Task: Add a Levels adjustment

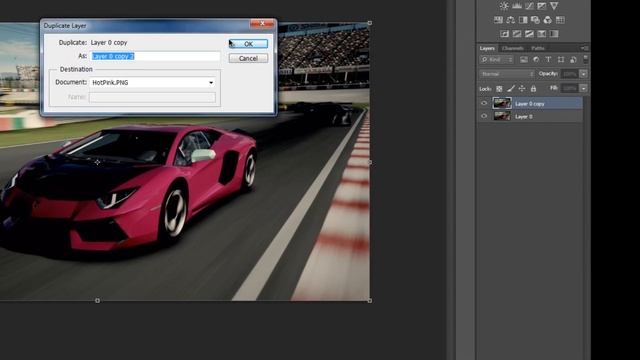Action: click(x=517, y=6)
